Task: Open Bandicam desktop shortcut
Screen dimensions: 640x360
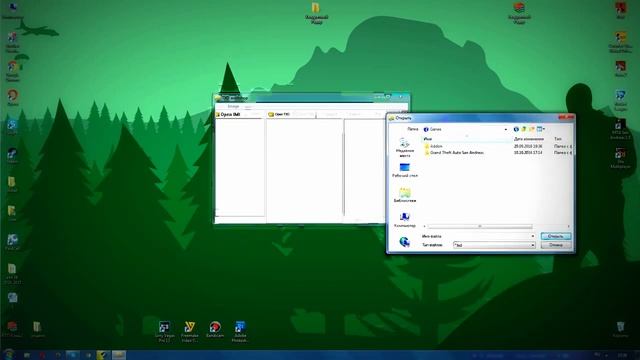Action: (215, 330)
